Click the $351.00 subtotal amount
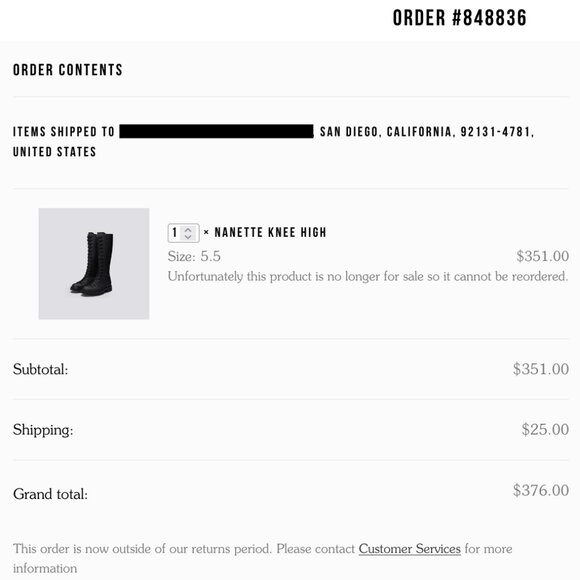The height and width of the screenshot is (580, 580). click(x=541, y=369)
